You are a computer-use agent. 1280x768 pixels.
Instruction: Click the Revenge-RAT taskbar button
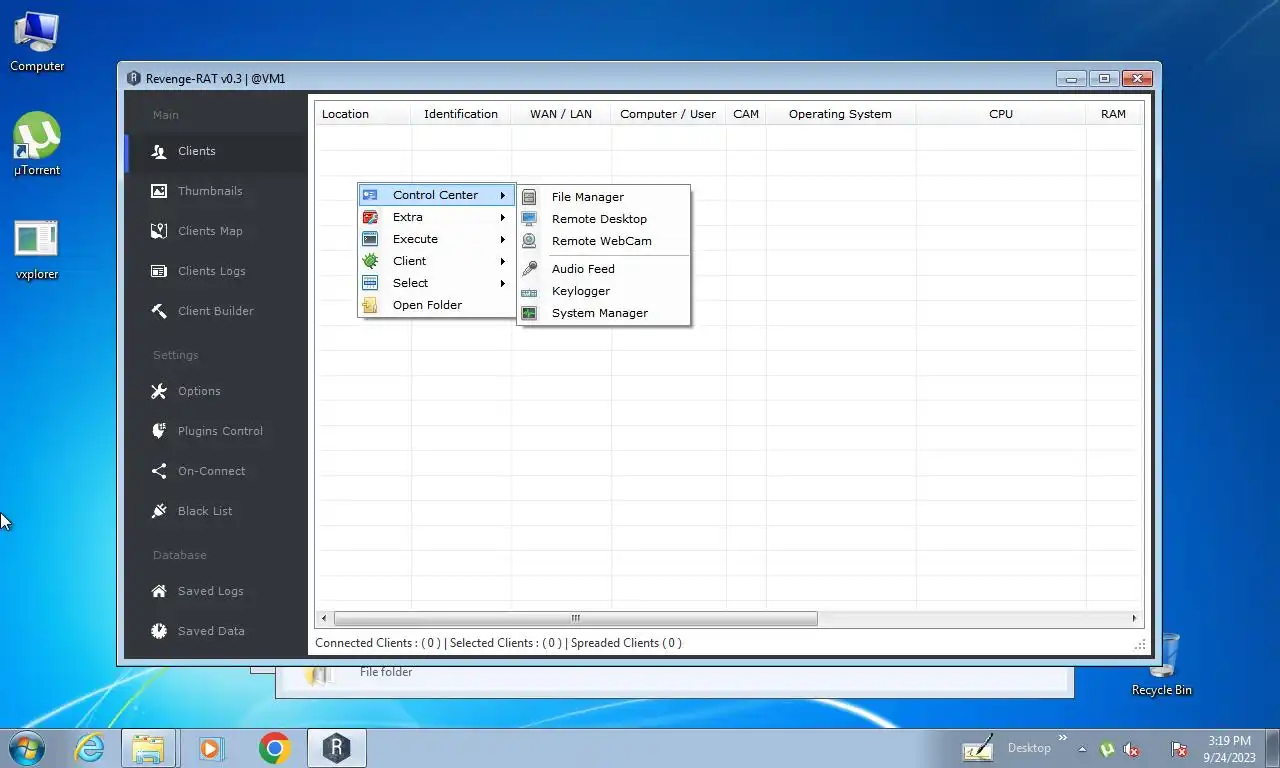click(x=337, y=748)
